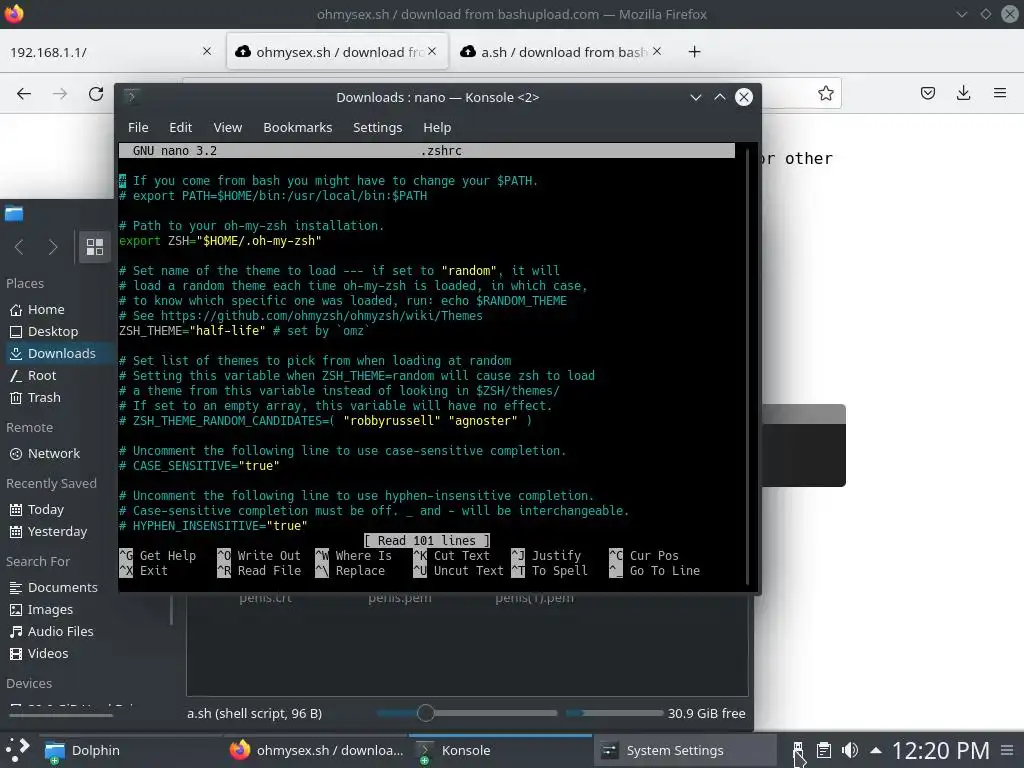Screen dimensions: 1024x768
Task: Go forward in Dolphin file manager
Action: click(53, 247)
